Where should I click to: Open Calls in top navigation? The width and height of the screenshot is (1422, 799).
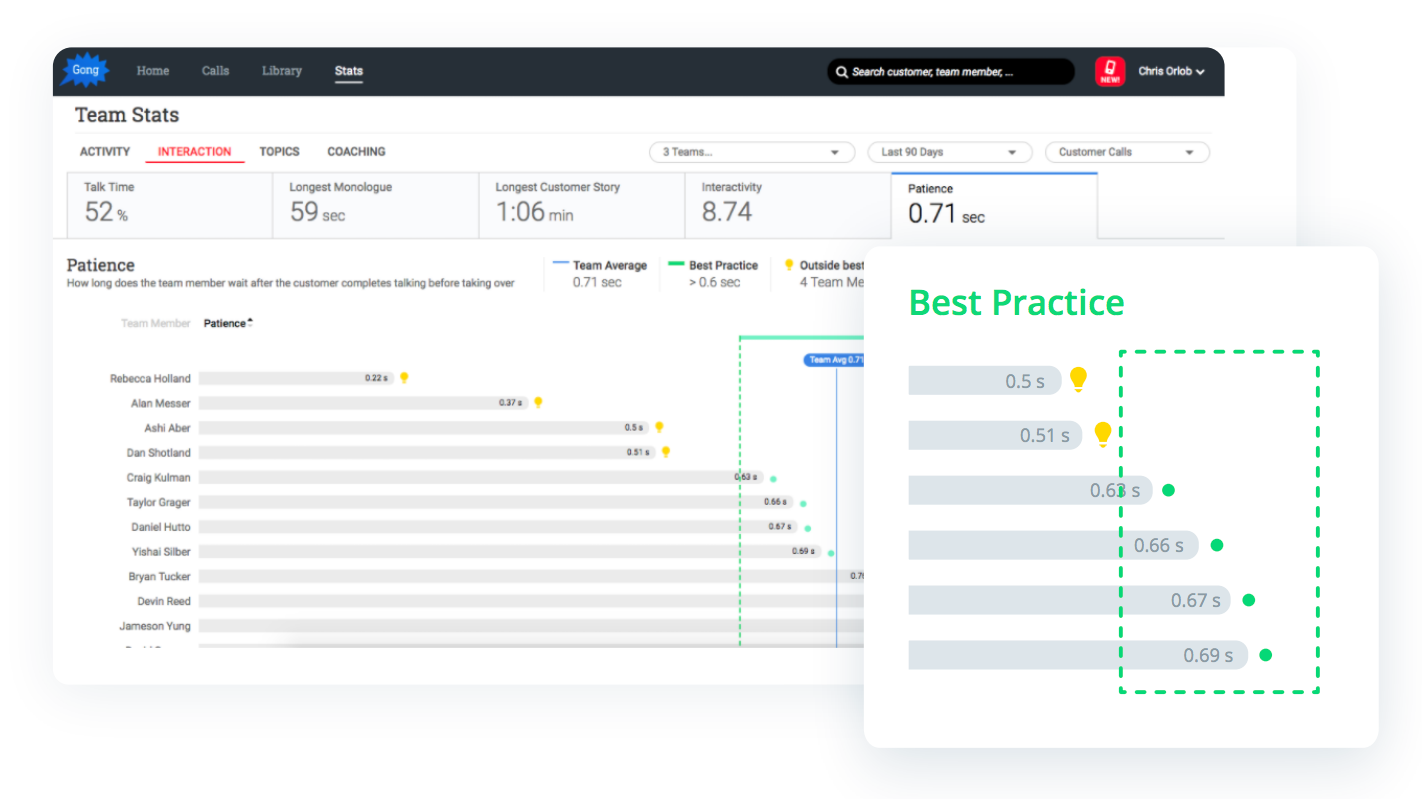pyautogui.click(x=215, y=71)
